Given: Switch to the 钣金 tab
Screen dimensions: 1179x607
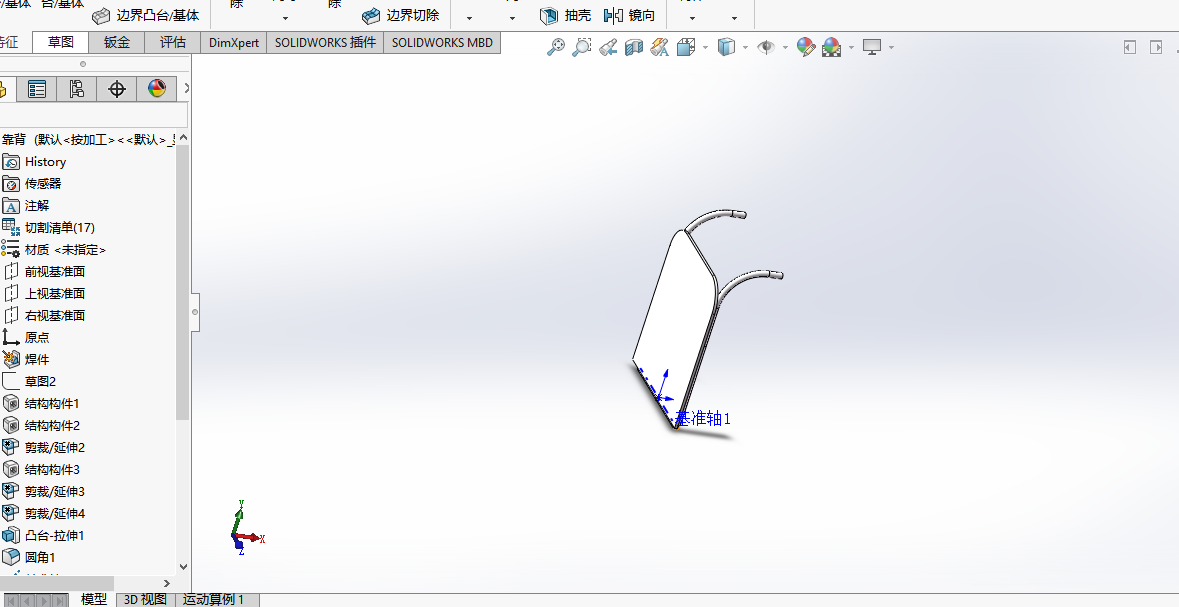Looking at the screenshot, I should click(x=117, y=42).
